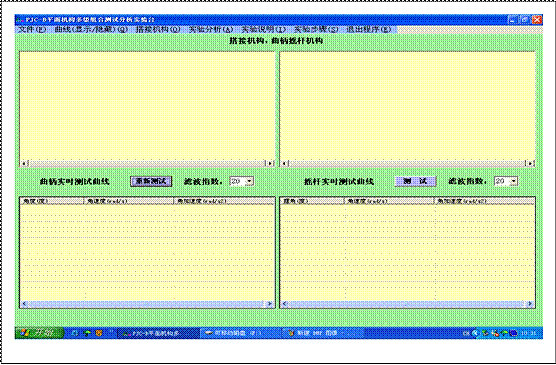Open the 曲线(显示/隐藏) menu
Image resolution: width=556 pixels, height=365 pixels.
click(91, 29)
